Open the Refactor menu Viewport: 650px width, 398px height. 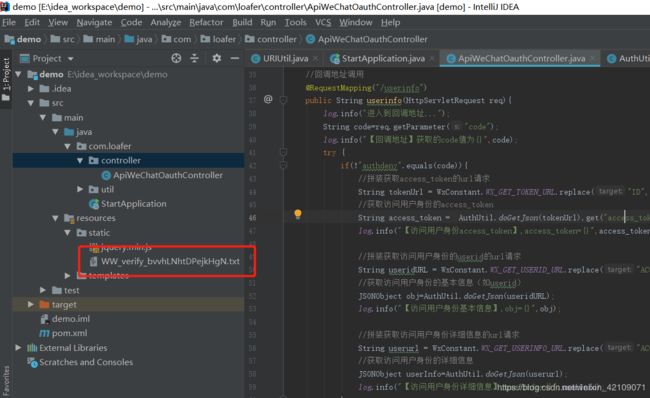206,22
